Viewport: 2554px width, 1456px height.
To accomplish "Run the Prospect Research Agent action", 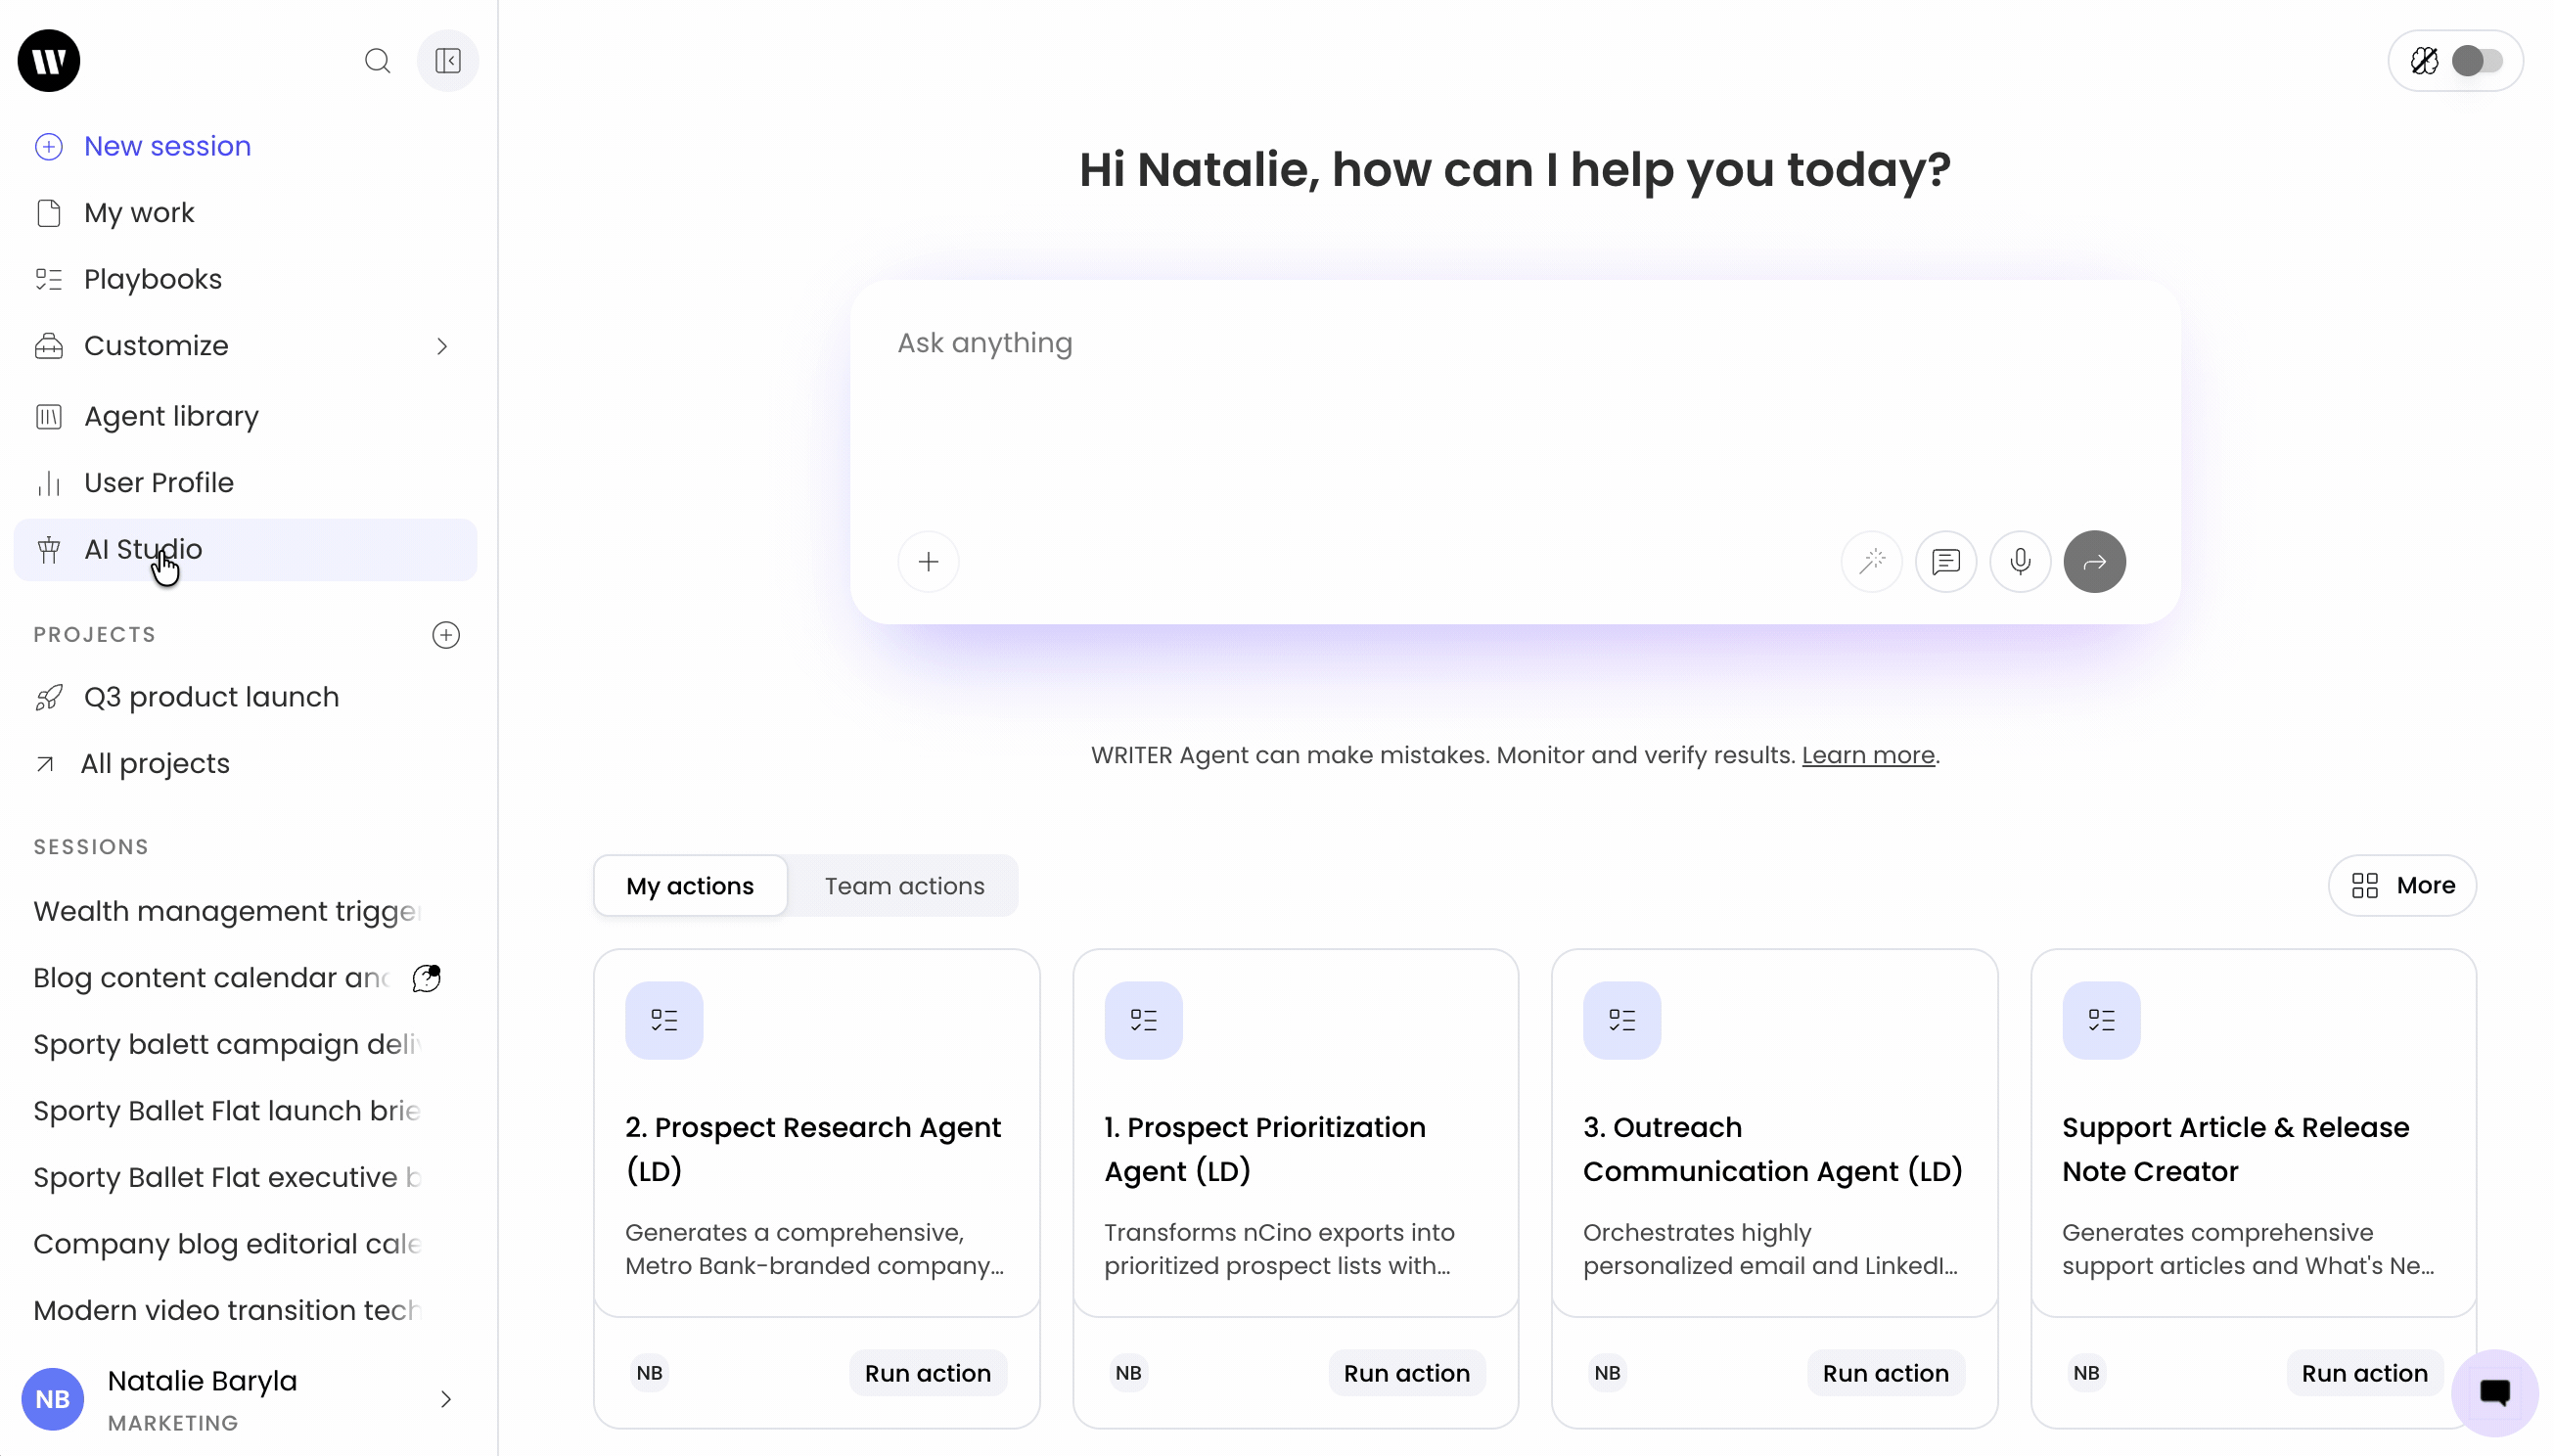I will (928, 1373).
